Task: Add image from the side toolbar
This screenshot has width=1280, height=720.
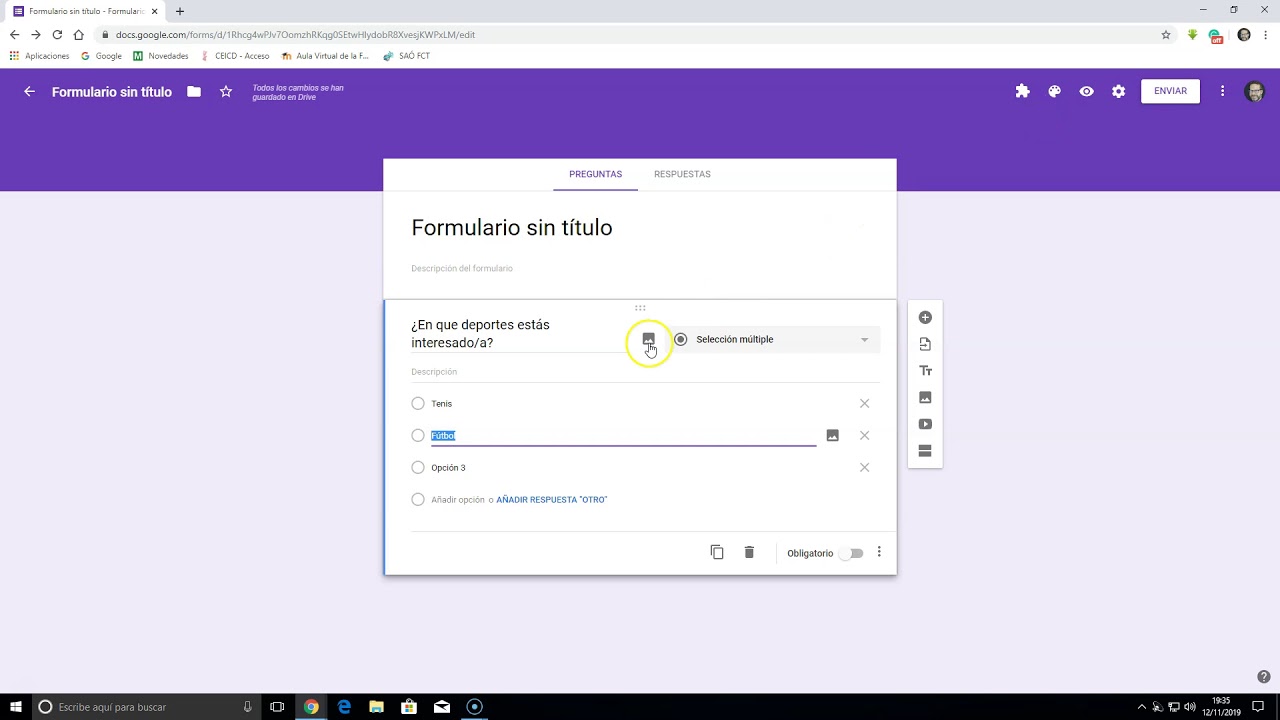Action: coord(925,397)
